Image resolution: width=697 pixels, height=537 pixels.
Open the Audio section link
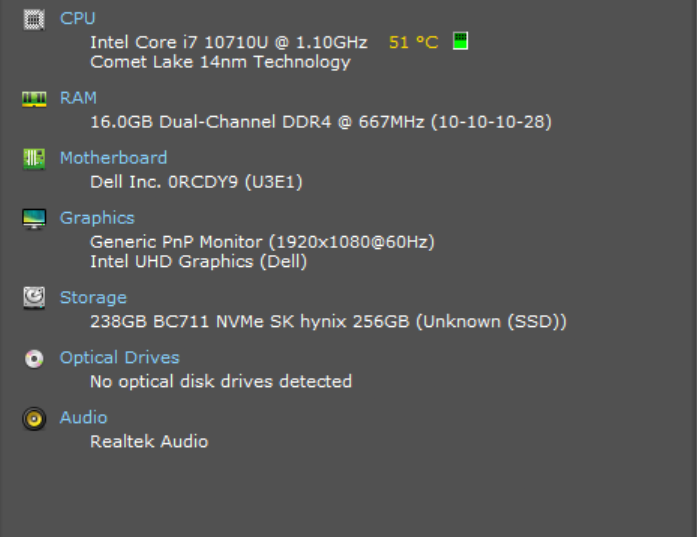[x=83, y=418]
